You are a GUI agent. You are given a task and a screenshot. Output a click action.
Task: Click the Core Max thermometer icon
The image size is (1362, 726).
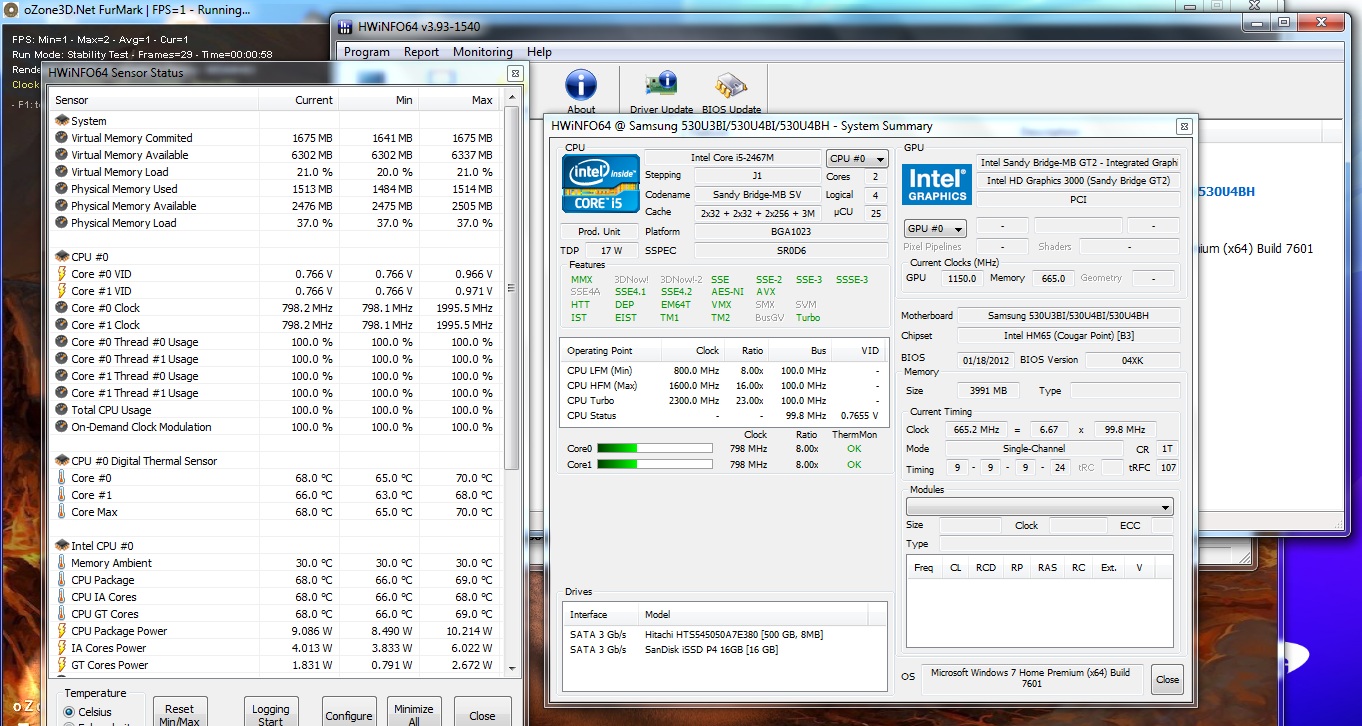tap(62, 512)
